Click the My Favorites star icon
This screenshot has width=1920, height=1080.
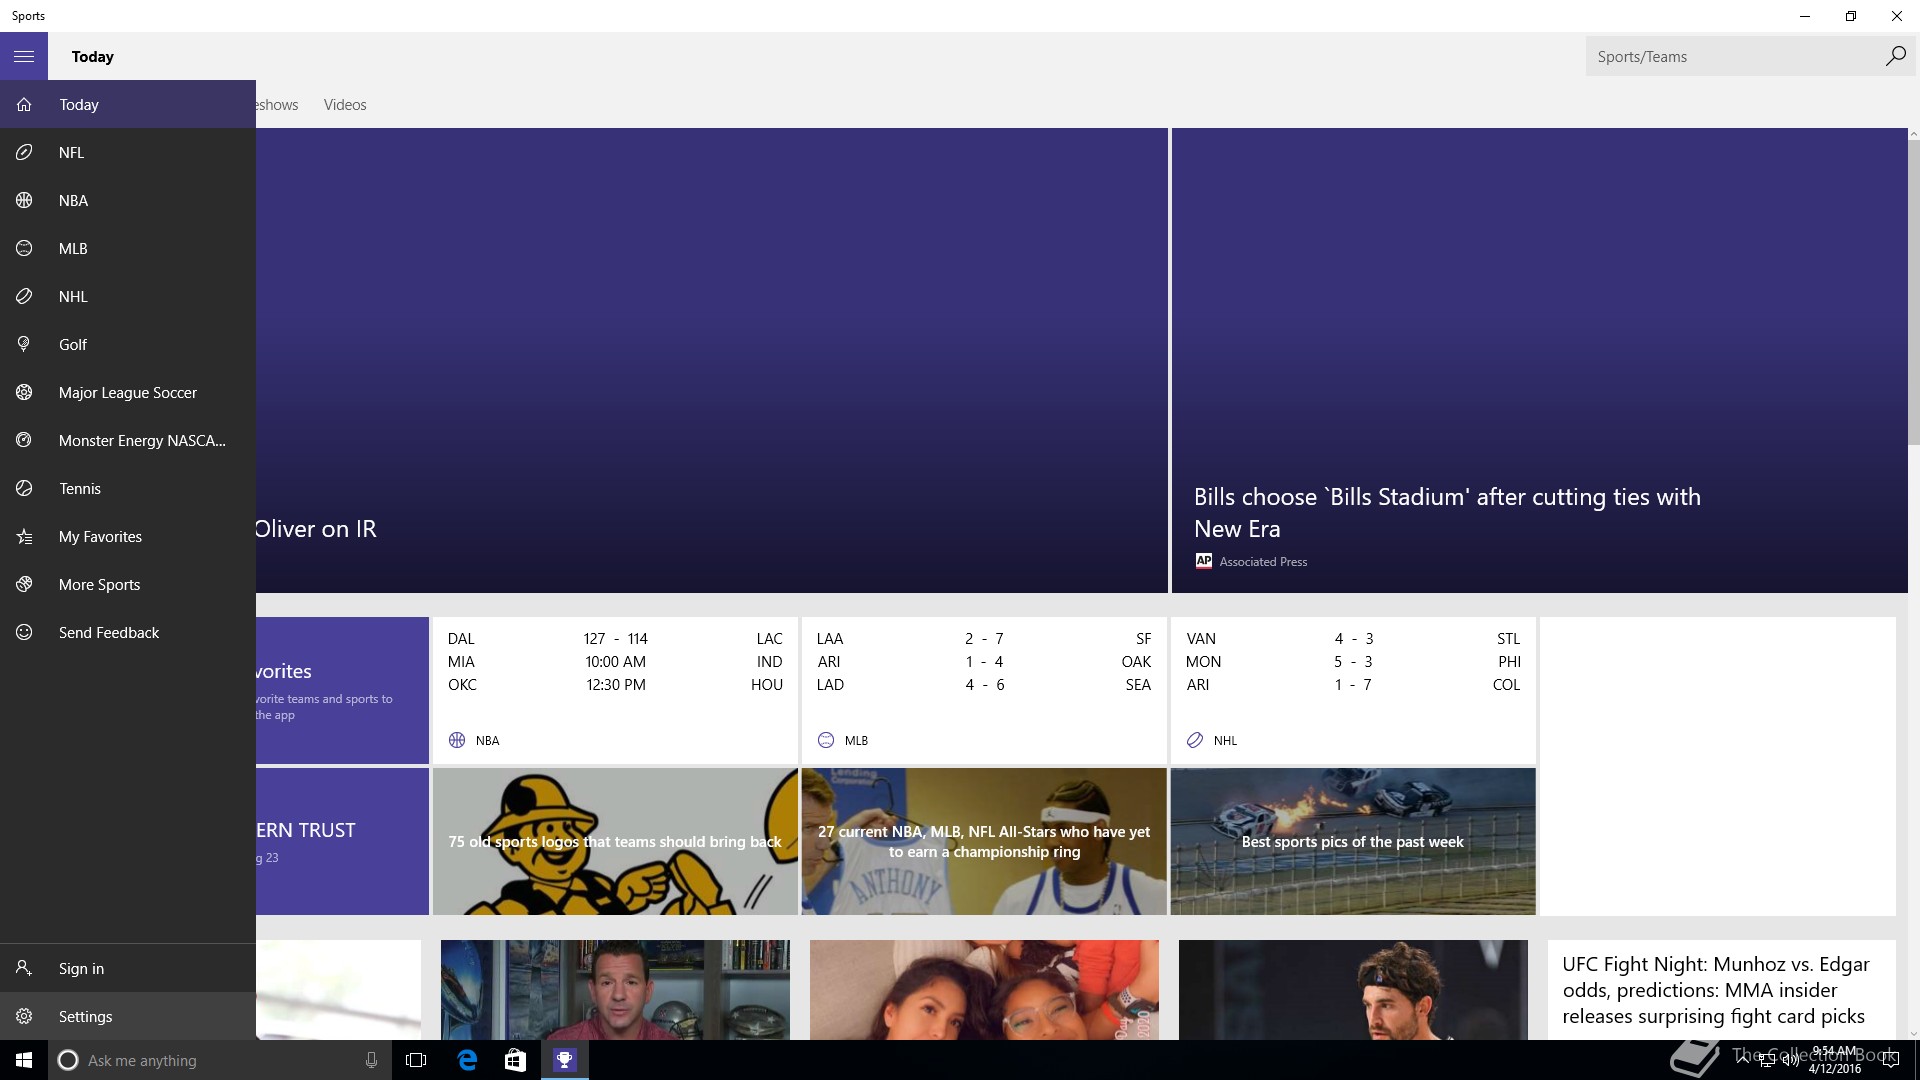pos(24,536)
